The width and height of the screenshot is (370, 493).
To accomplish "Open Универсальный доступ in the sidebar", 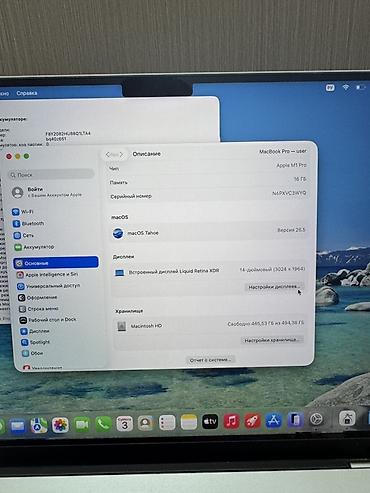I will [x=49, y=286].
